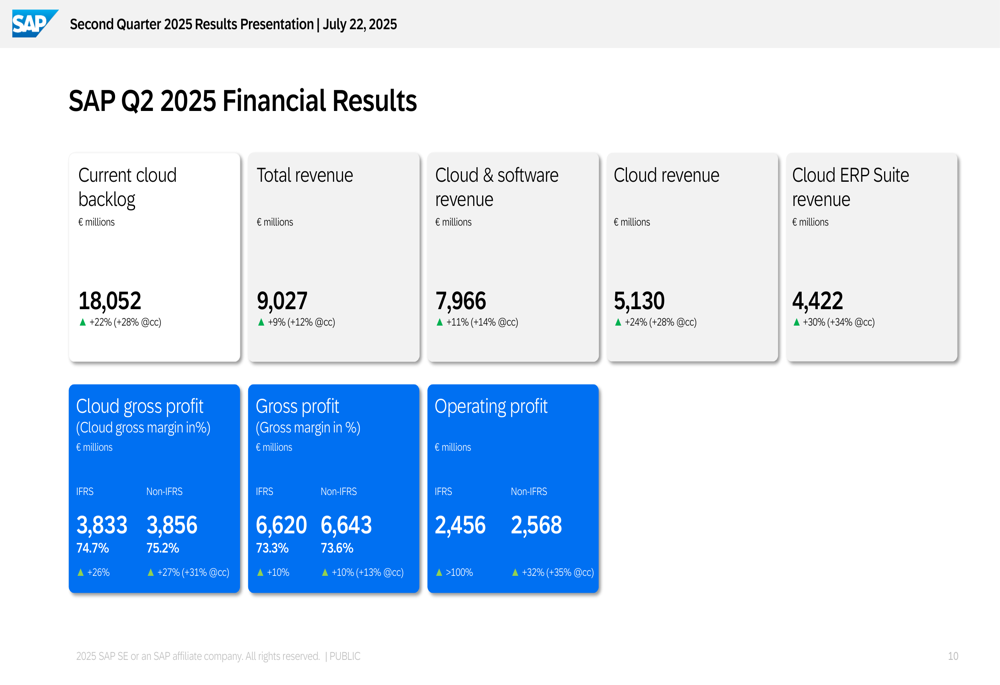The height and width of the screenshot is (685, 1000).
Task: Select the Current cloud backlog card title
Action: tap(127, 187)
